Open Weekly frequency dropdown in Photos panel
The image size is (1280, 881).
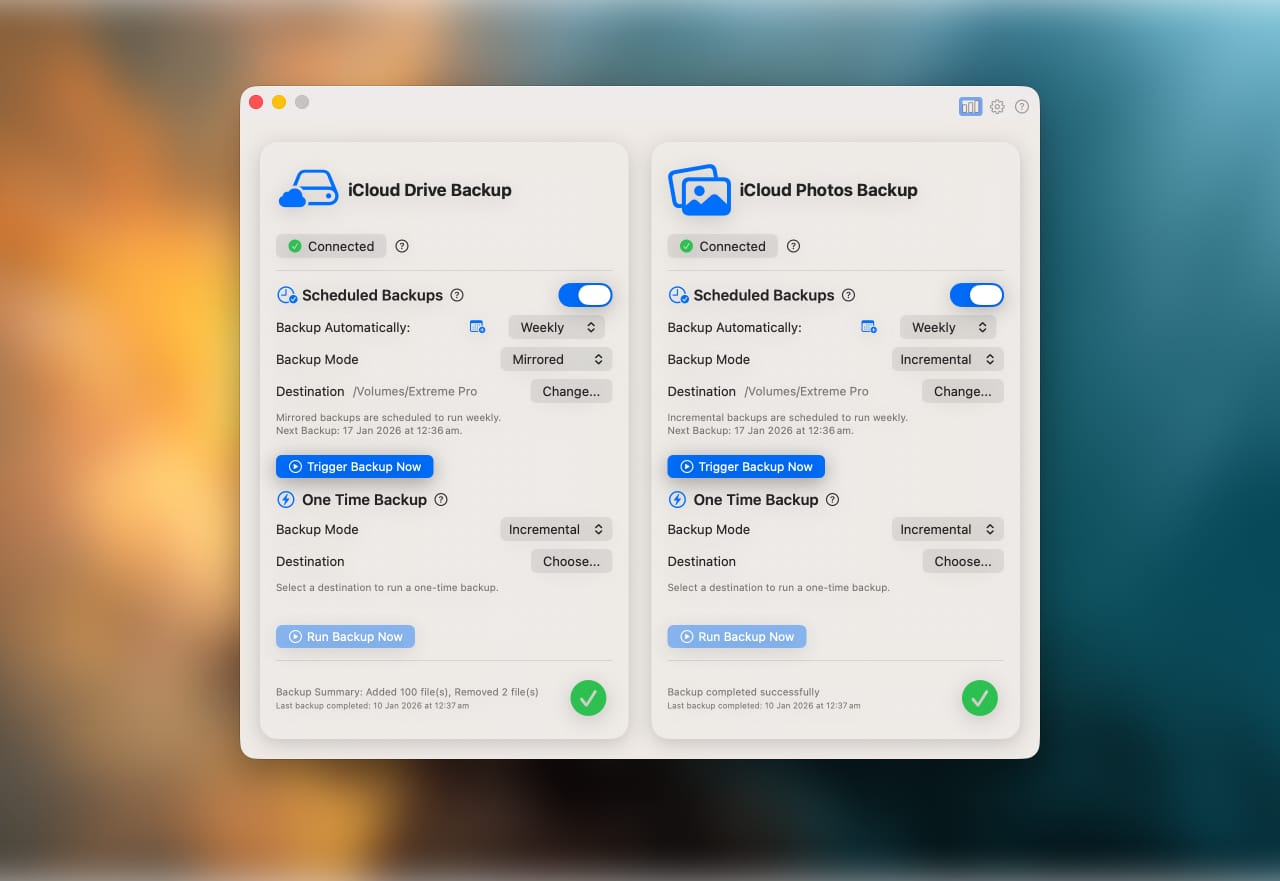948,327
